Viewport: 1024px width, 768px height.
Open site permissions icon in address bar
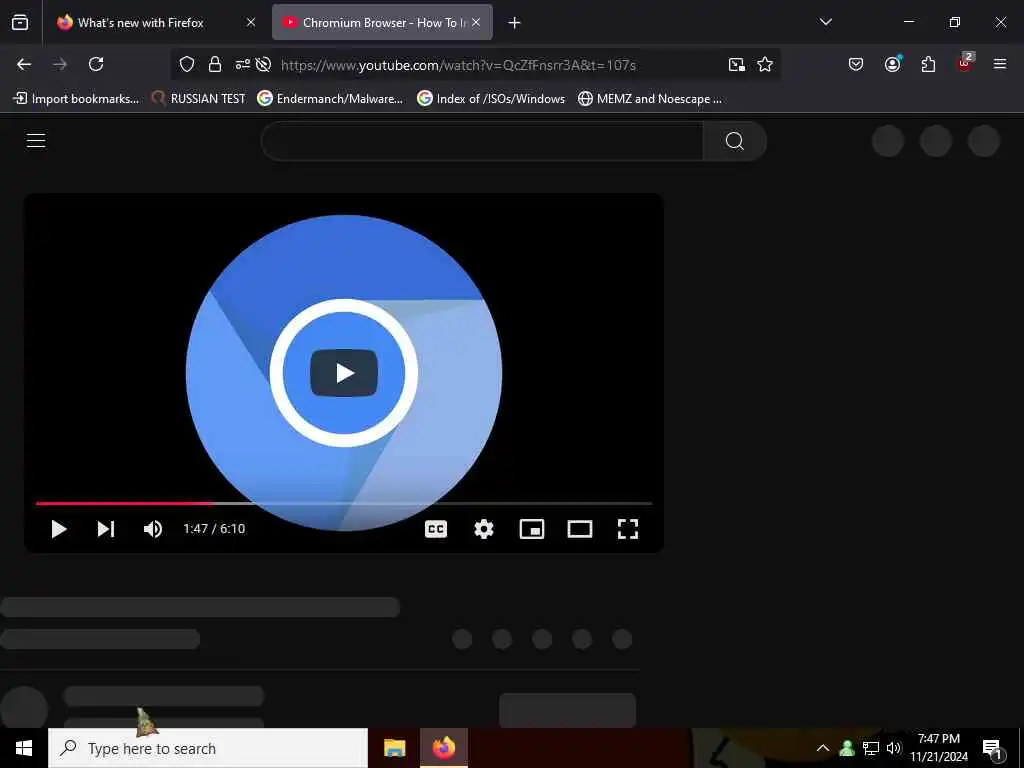pyautogui.click(x=242, y=64)
